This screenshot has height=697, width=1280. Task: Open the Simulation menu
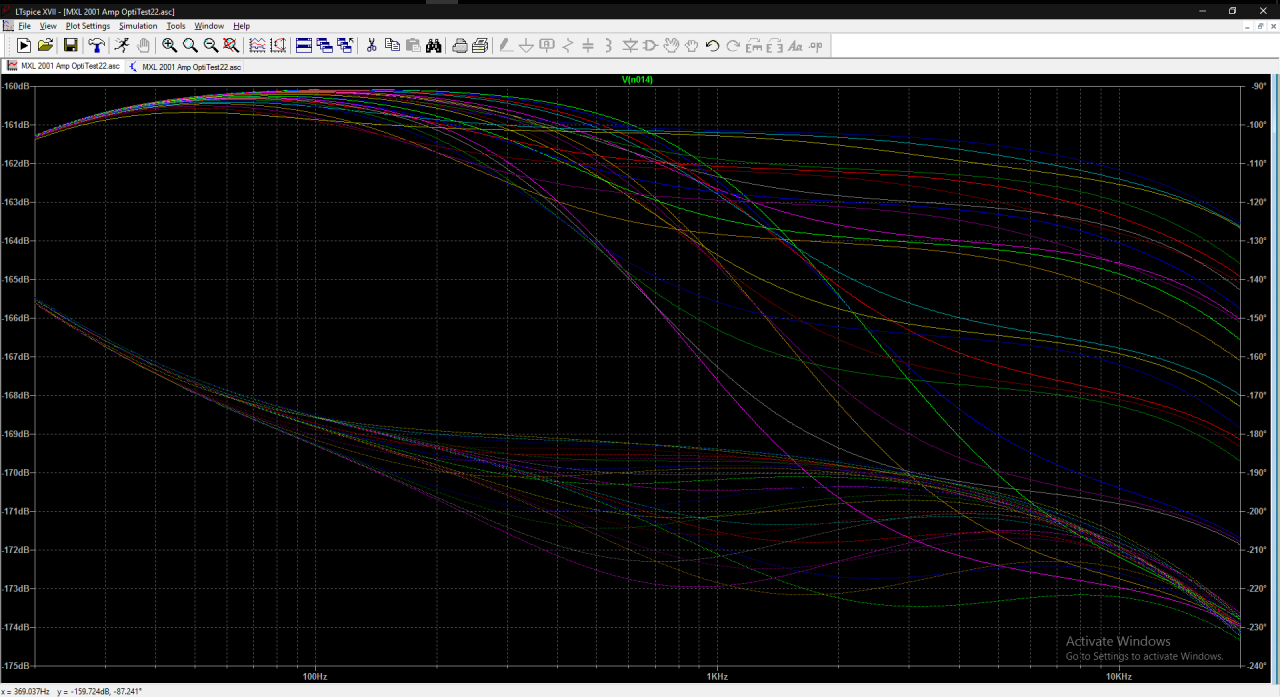click(x=138, y=25)
